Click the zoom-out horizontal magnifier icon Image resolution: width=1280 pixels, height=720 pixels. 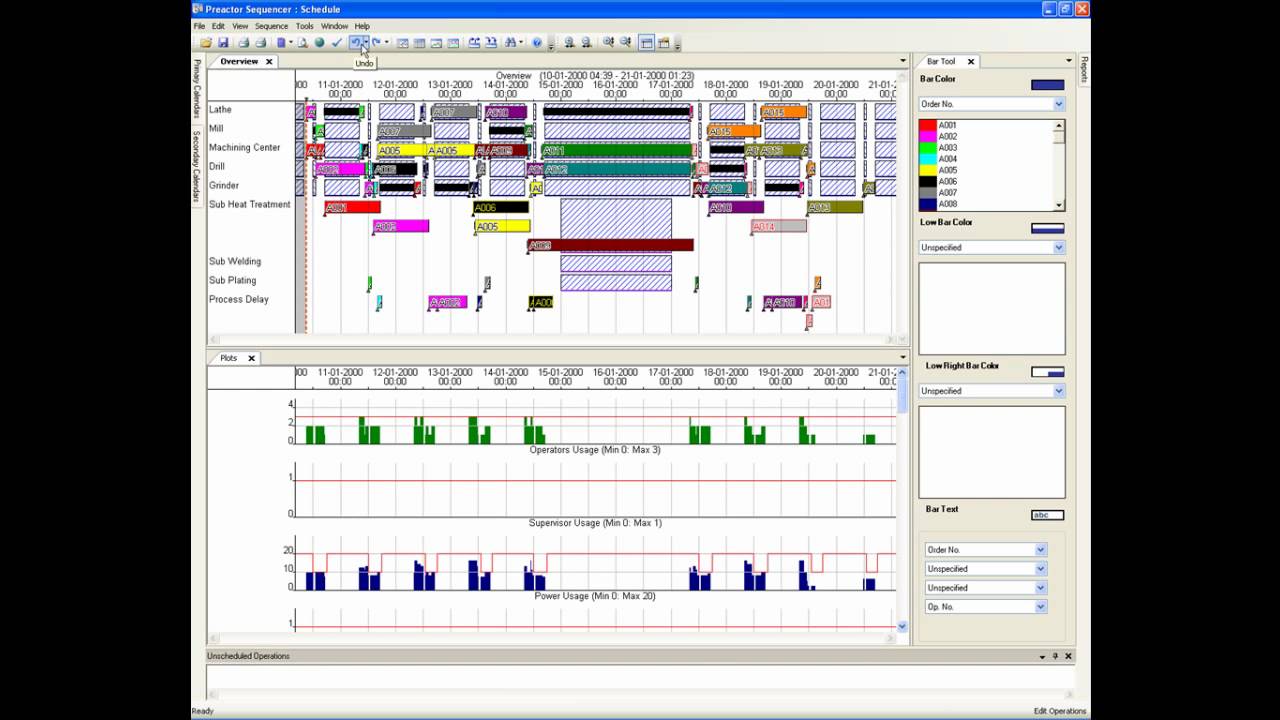coord(625,43)
